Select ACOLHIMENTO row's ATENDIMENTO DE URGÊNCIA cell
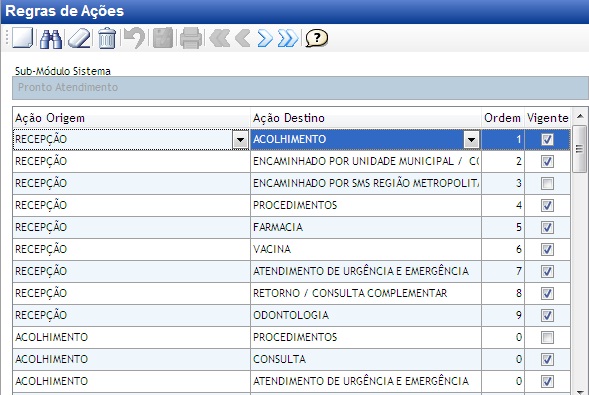 tap(366, 381)
